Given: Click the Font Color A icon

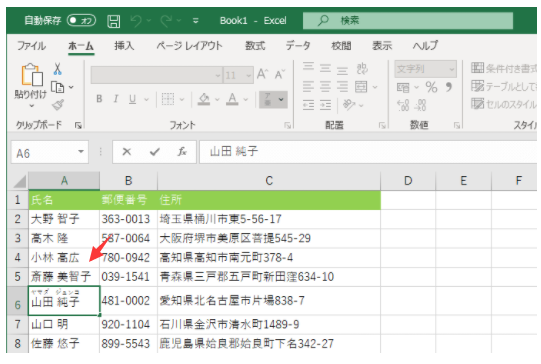Looking at the screenshot, I should click(233, 99).
